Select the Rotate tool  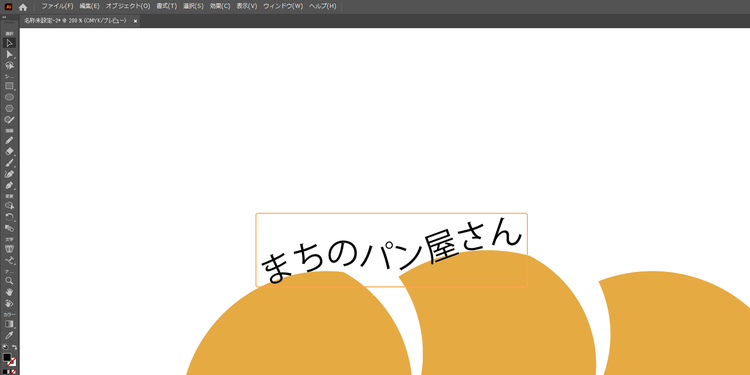point(9,217)
